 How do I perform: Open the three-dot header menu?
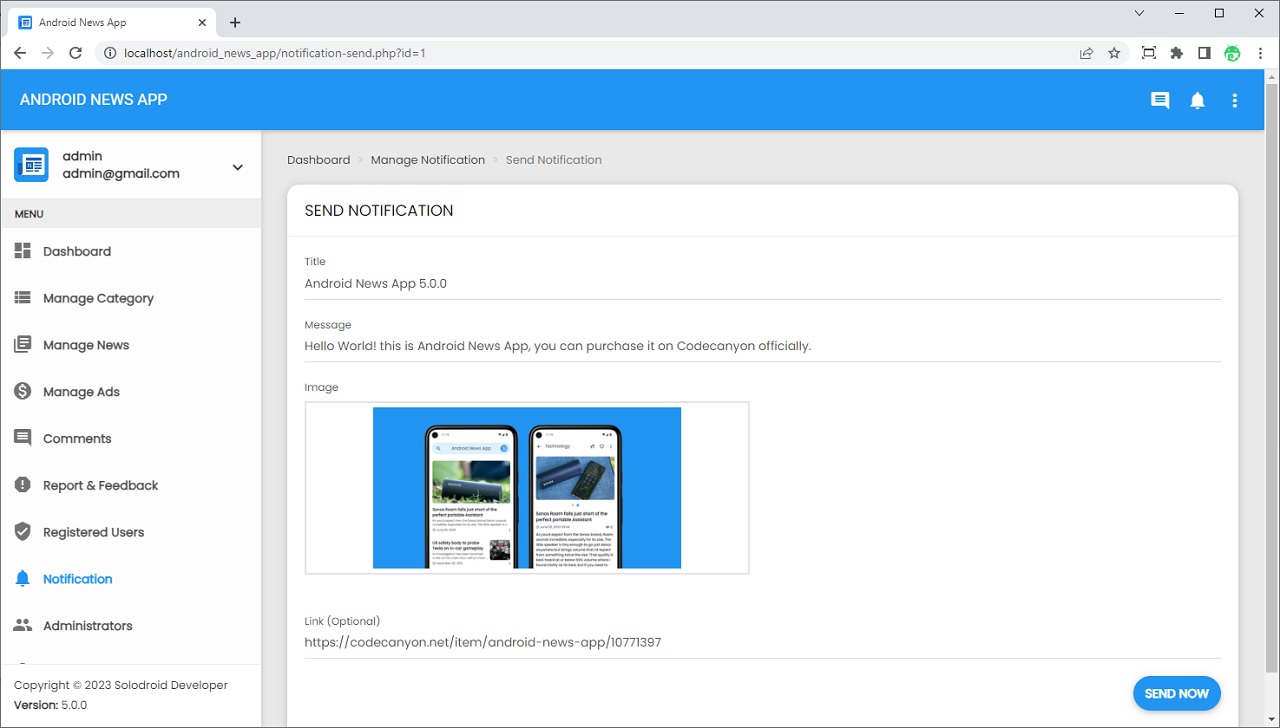1235,100
